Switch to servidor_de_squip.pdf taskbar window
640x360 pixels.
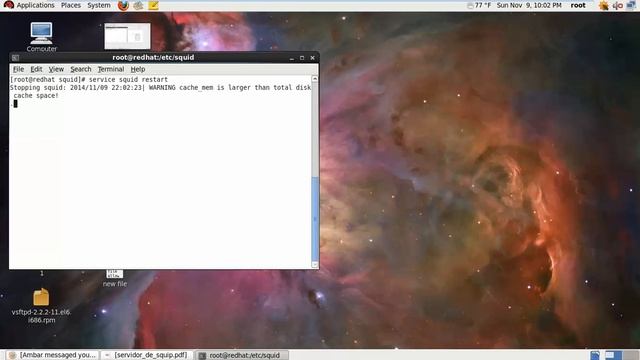(146, 355)
